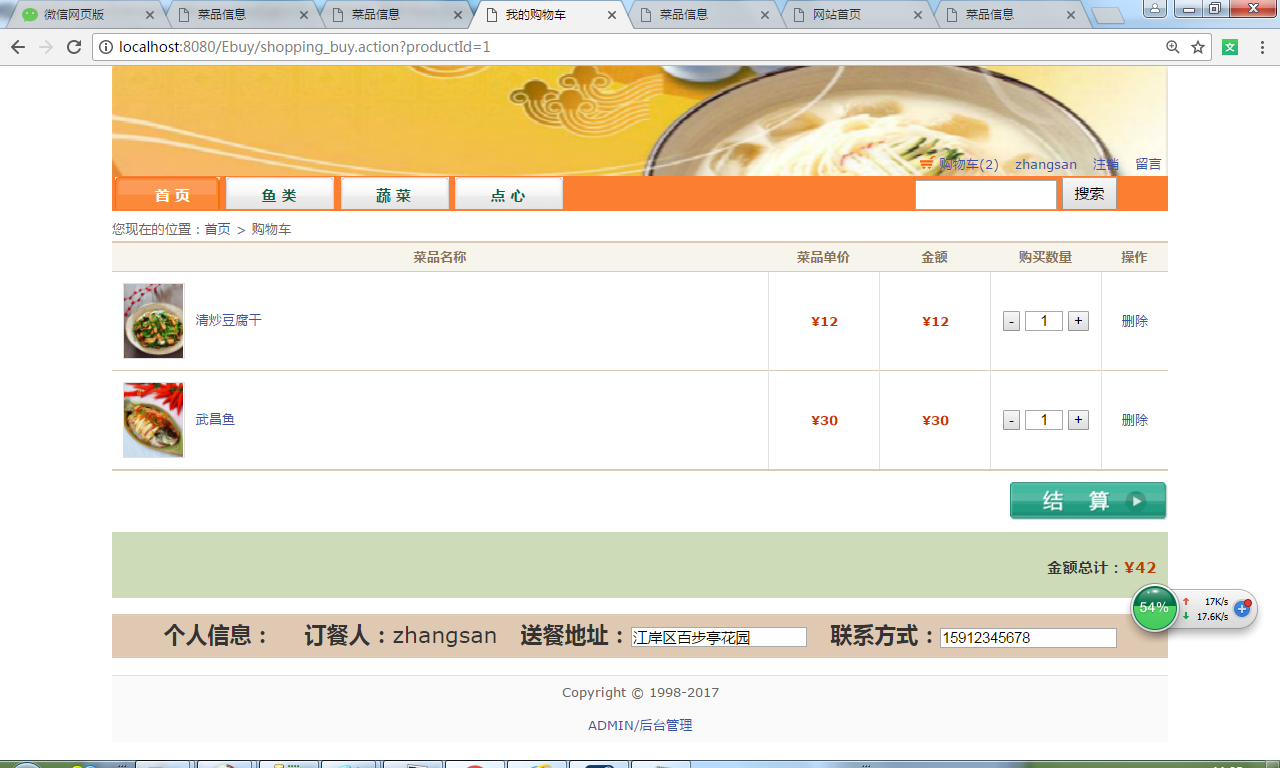Click the 送餐地址 address input field
The height and width of the screenshot is (768, 1280).
coord(719,637)
